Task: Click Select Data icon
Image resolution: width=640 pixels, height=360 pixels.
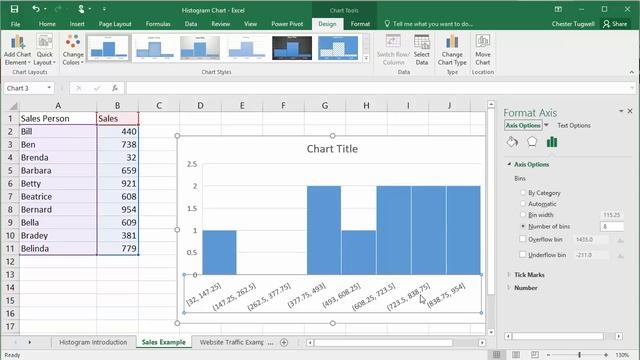Action: tap(422, 50)
